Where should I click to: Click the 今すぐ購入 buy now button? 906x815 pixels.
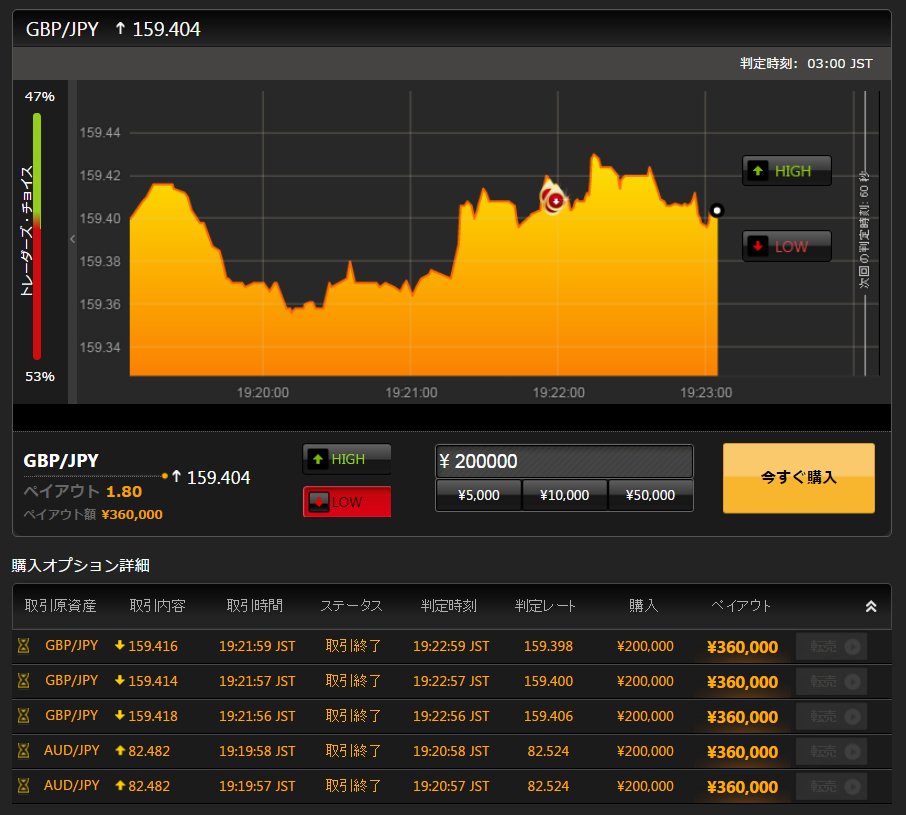pos(799,478)
